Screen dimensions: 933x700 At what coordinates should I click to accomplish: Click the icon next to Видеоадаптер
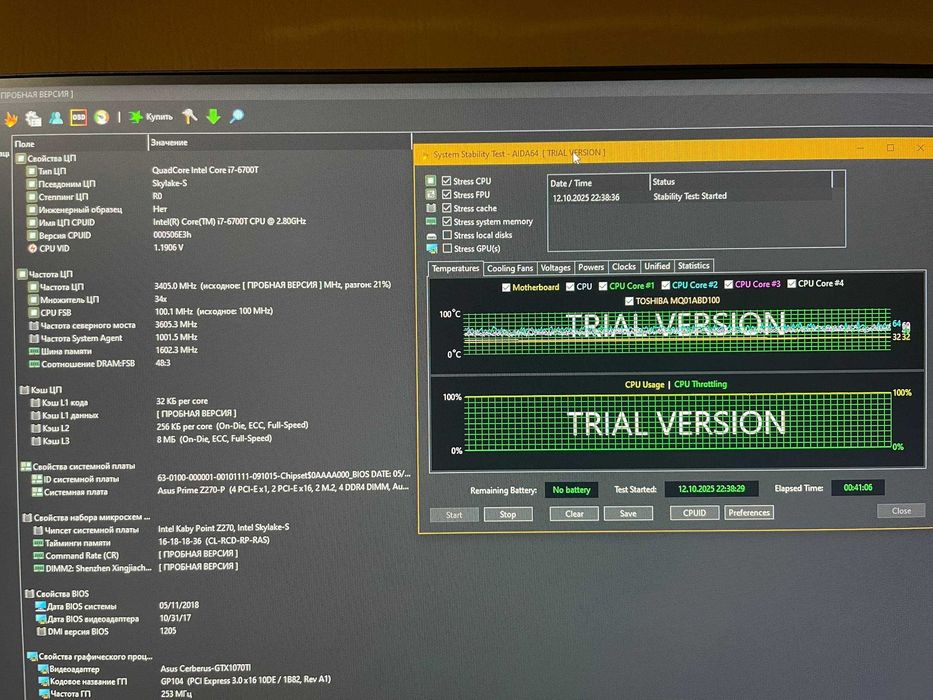tap(43, 669)
